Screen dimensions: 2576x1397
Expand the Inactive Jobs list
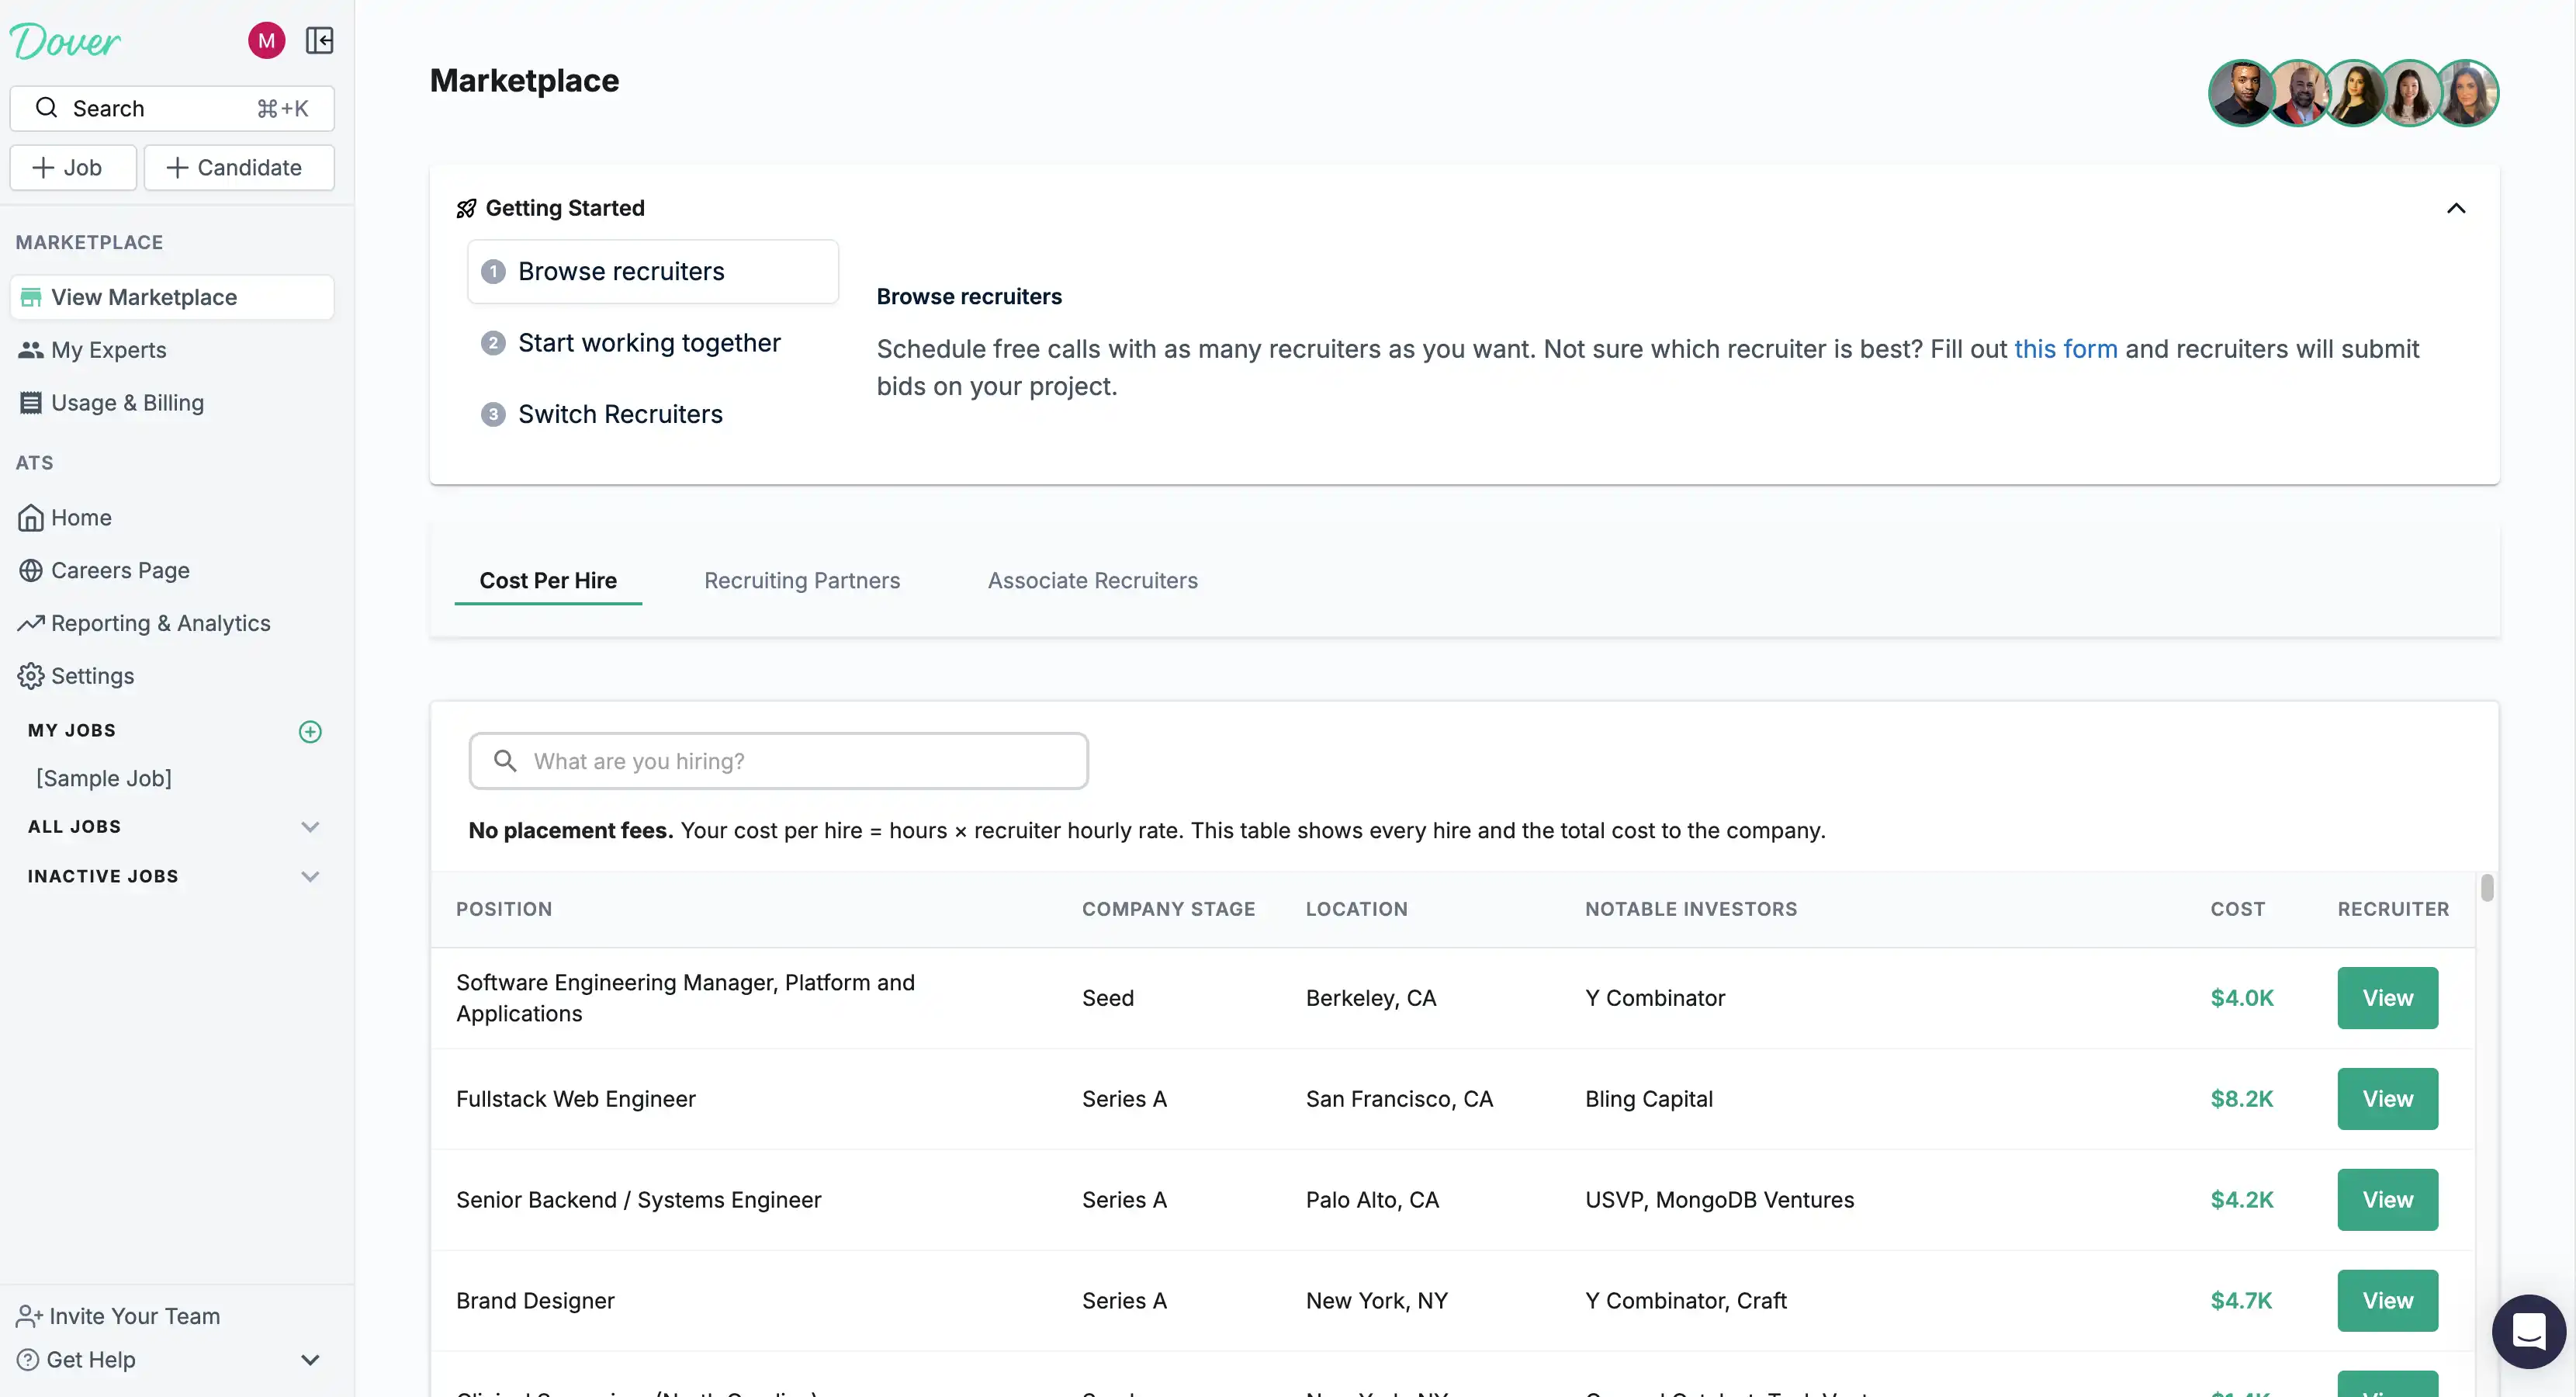[x=310, y=876]
